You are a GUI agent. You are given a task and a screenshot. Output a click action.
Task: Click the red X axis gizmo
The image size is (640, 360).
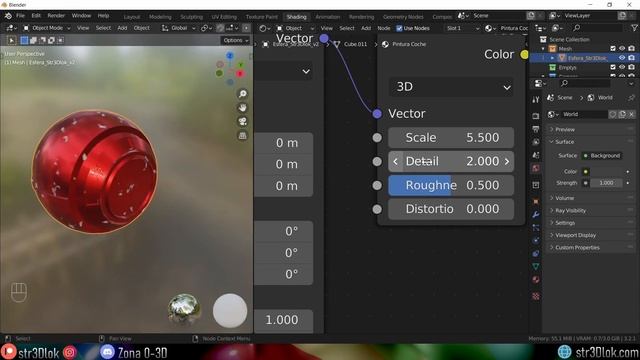point(240,73)
